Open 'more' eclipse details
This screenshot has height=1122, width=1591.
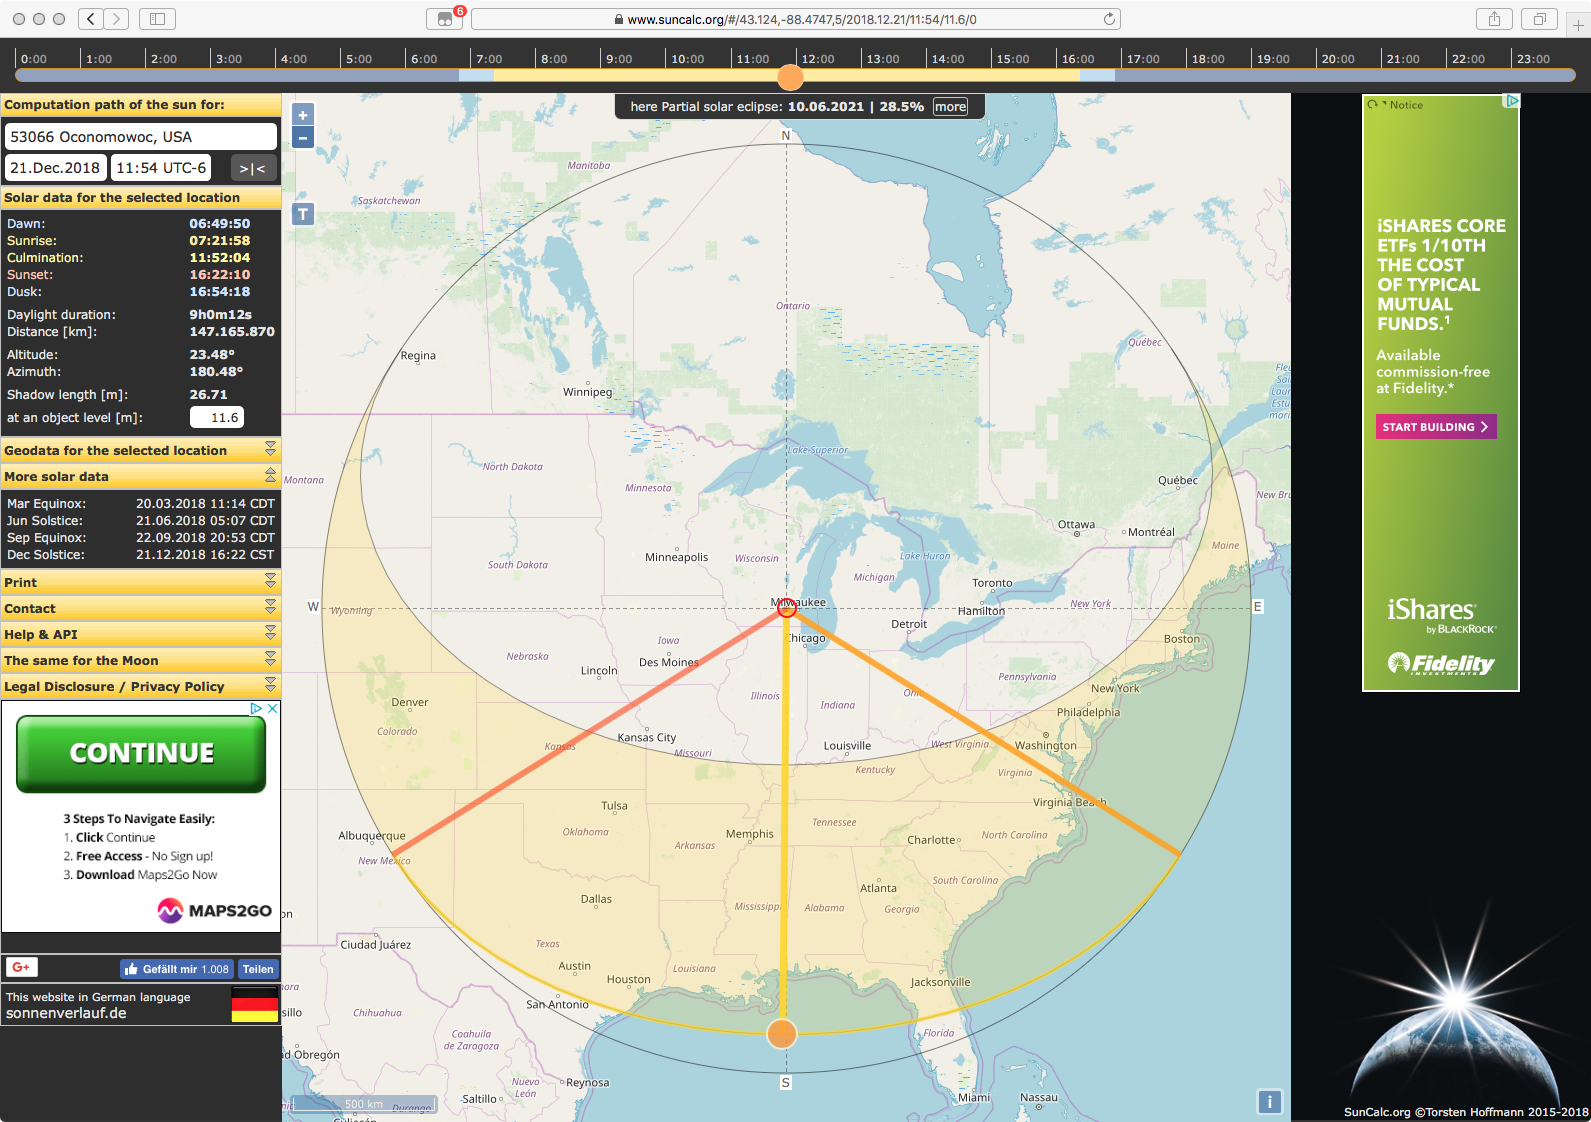[x=950, y=107]
